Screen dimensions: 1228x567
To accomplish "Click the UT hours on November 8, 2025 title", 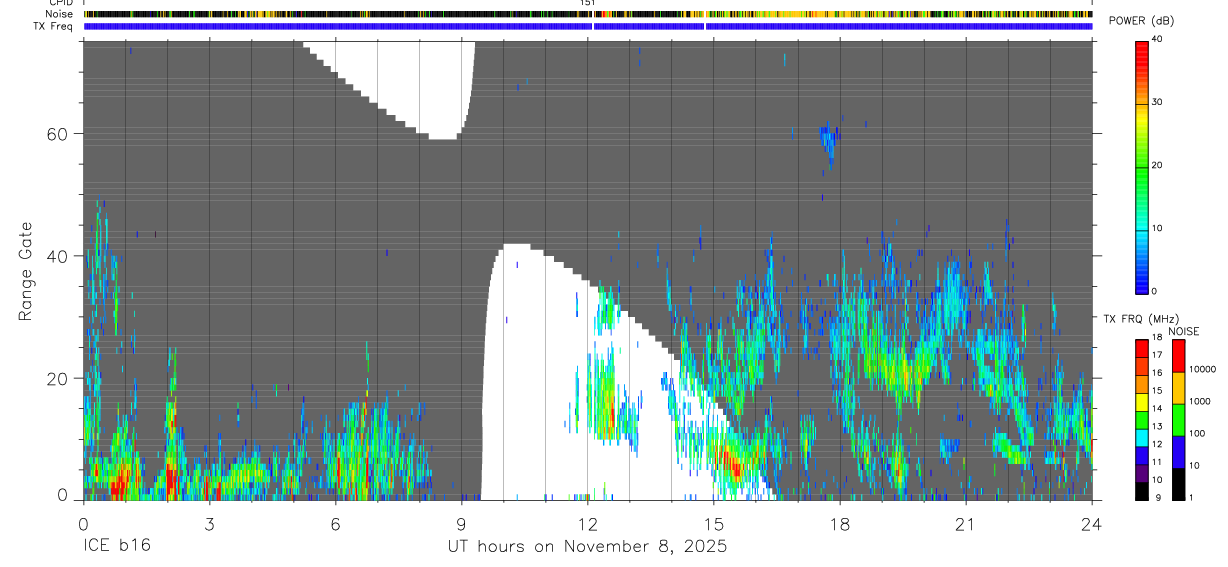I will (x=587, y=548).
